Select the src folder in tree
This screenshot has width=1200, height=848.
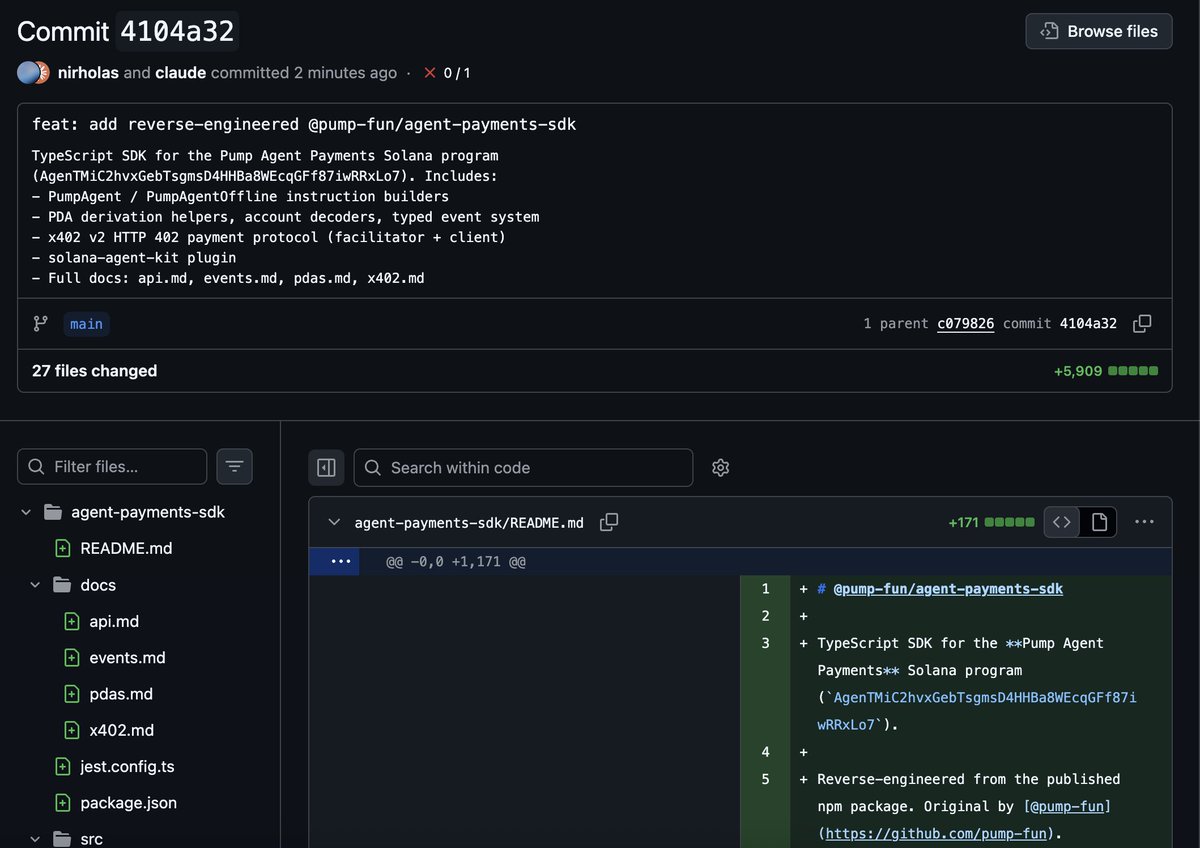click(91, 839)
